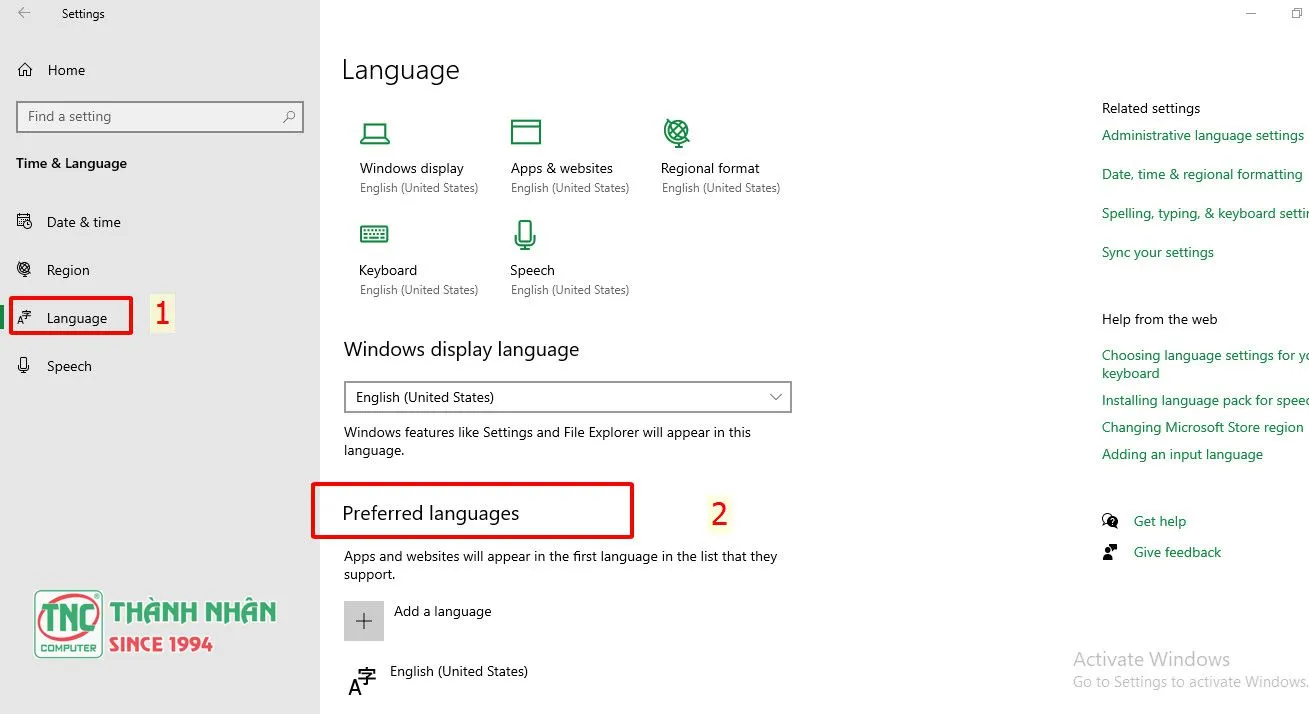
Task: Expand the English (United States) language entry
Action: tap(459, 671)
